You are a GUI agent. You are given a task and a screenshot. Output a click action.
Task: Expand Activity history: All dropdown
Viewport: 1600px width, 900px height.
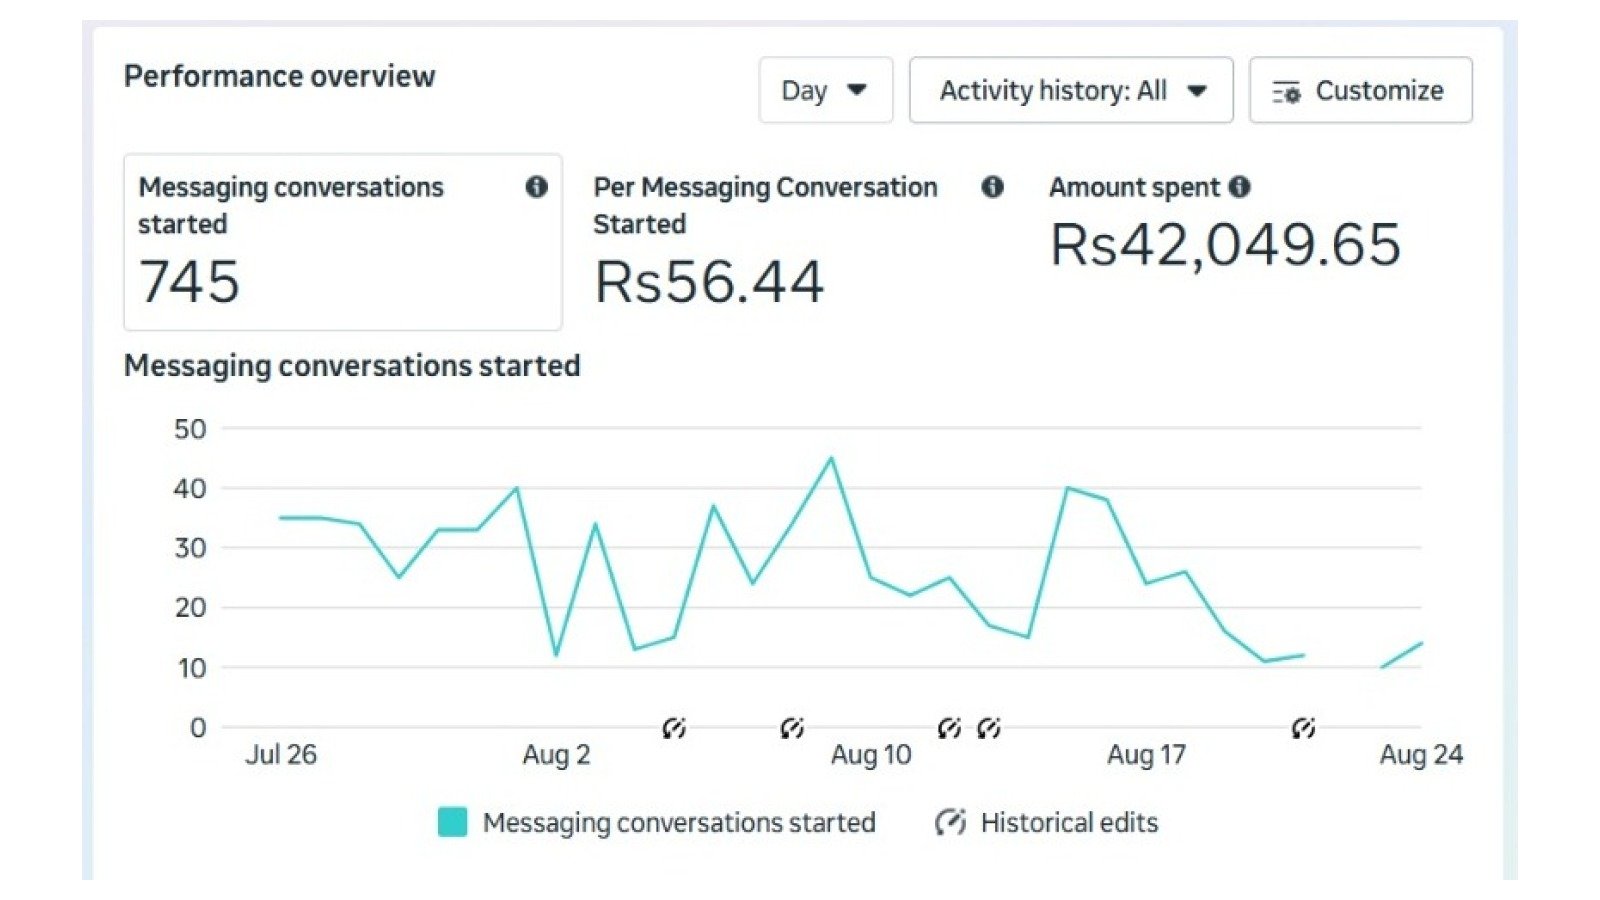(x=1071, y=90)
